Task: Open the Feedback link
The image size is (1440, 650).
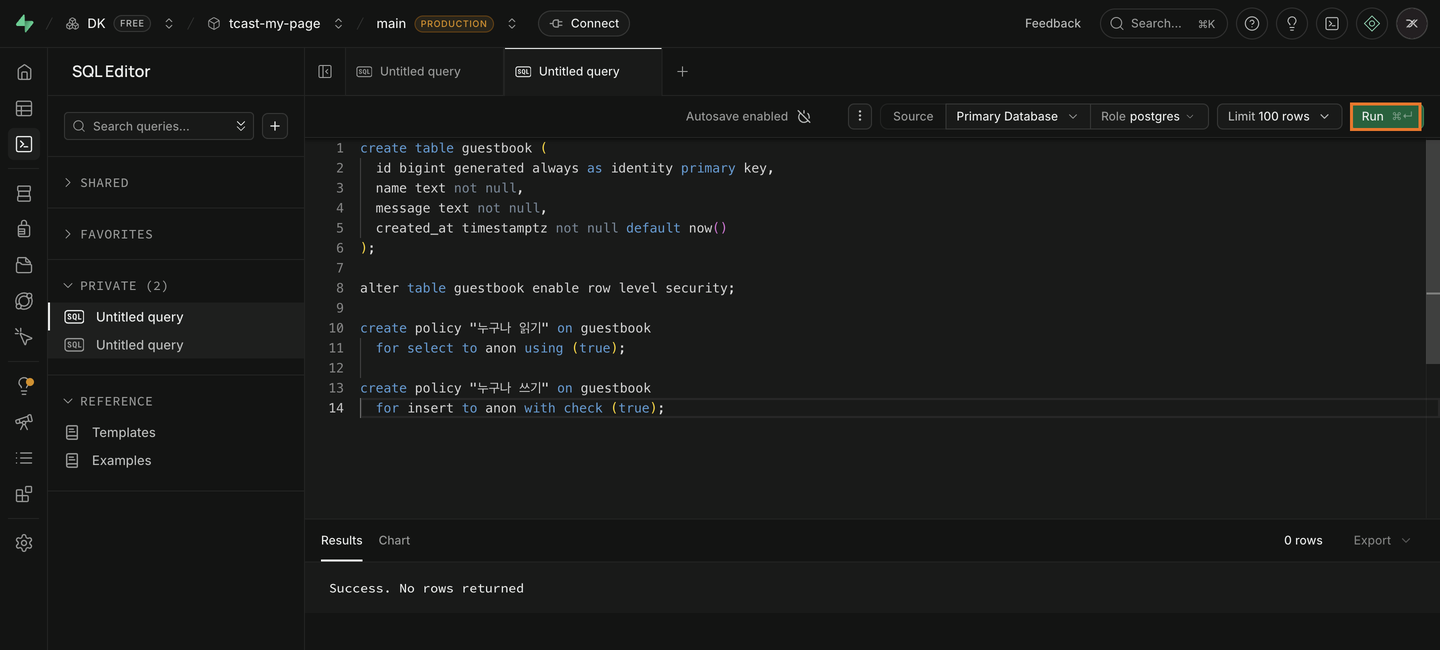Action: click(x=1053, y=23)
